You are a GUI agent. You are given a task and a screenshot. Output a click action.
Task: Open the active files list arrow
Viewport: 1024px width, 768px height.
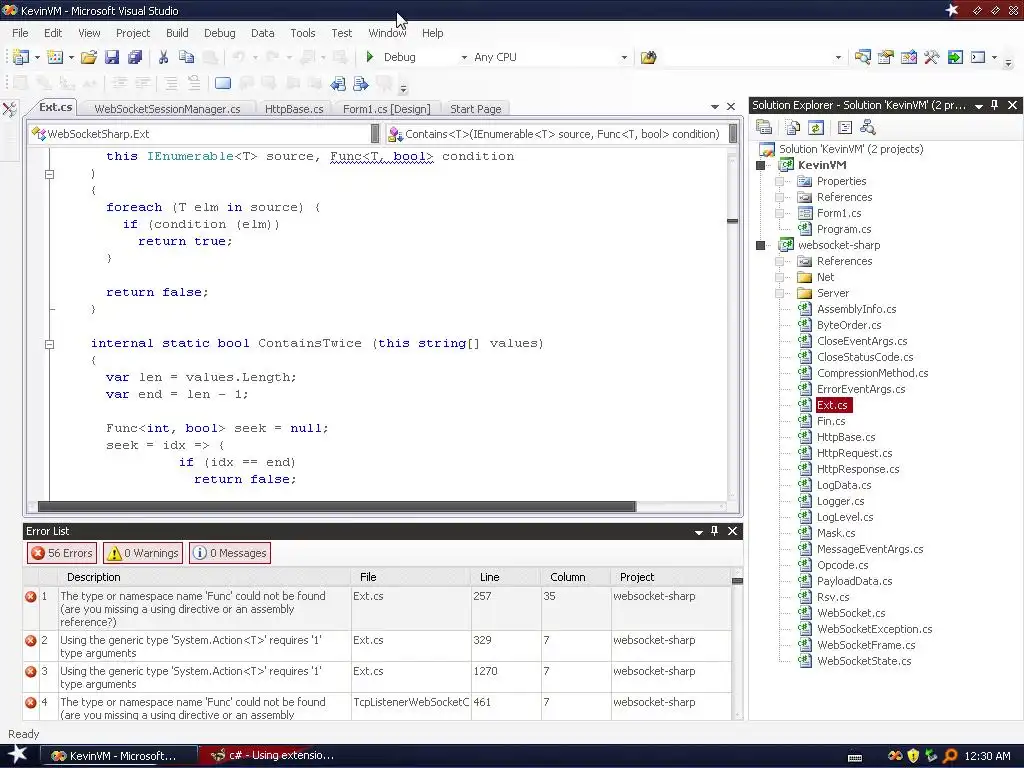tap(714, 106)
